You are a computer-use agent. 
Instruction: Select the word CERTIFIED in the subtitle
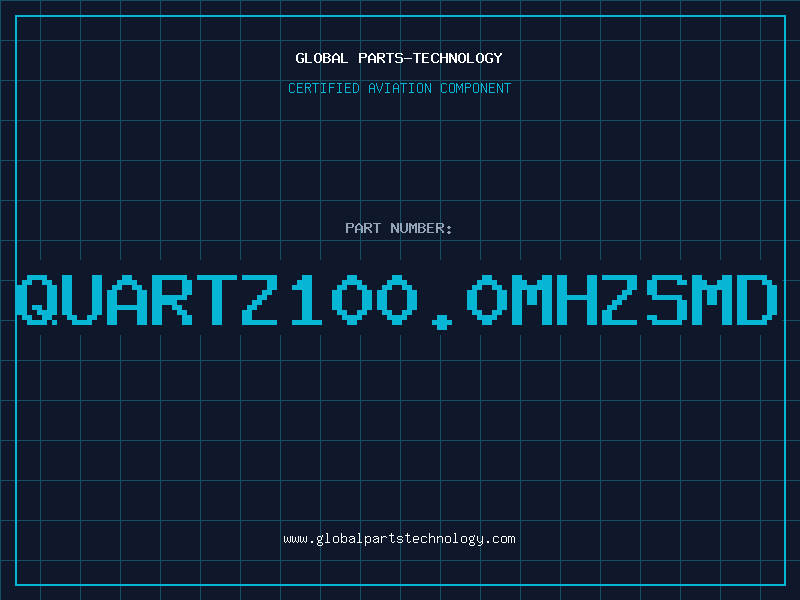pos(324,88)
